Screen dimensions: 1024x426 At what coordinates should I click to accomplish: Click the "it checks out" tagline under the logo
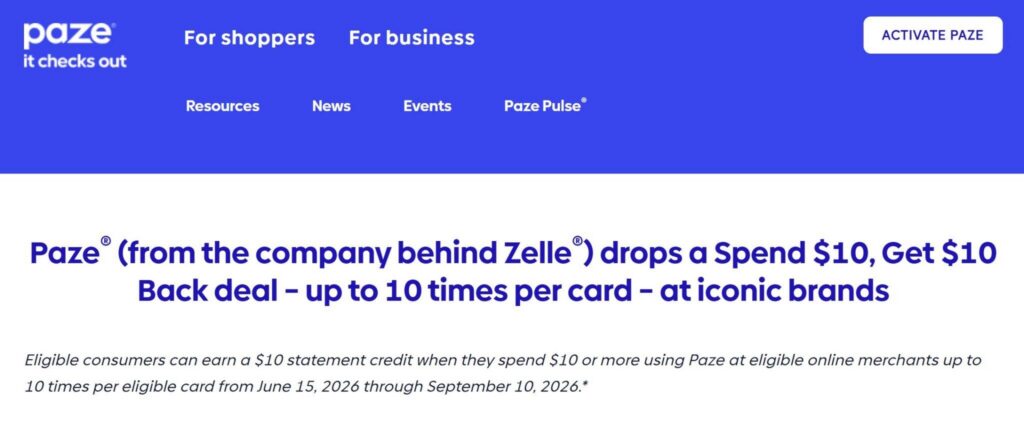74,62
